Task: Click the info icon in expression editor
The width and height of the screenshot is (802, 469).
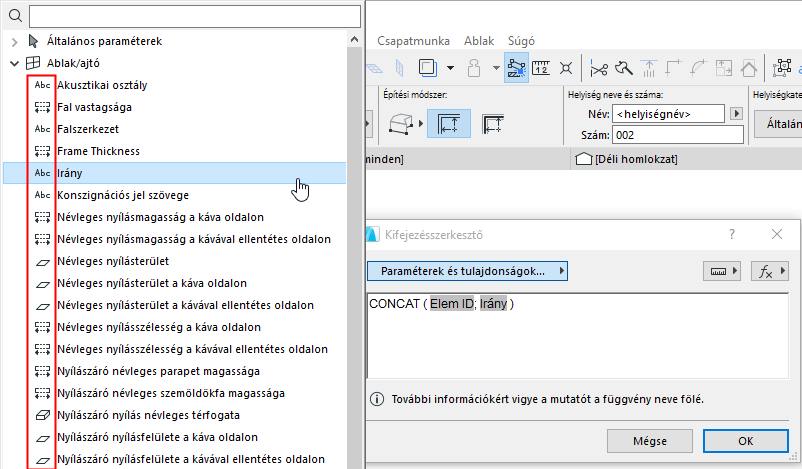Action: 376,399
